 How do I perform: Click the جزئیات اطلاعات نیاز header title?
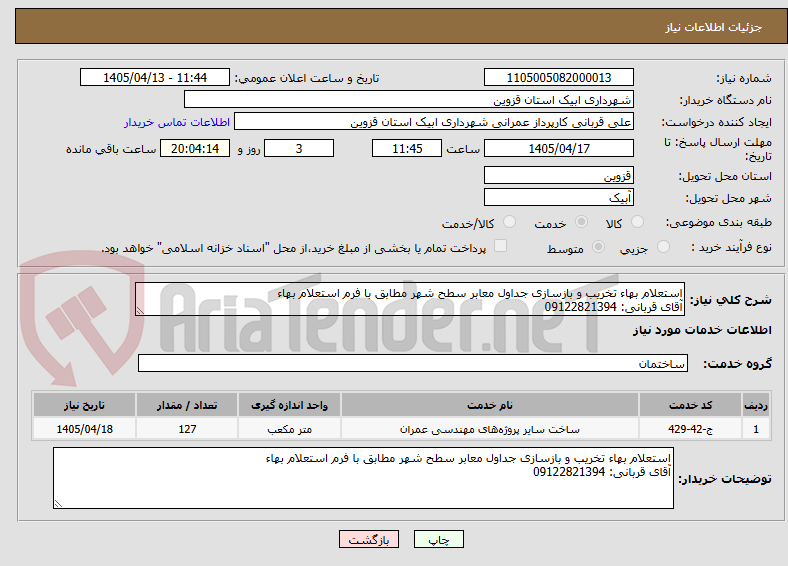(714, 27)
